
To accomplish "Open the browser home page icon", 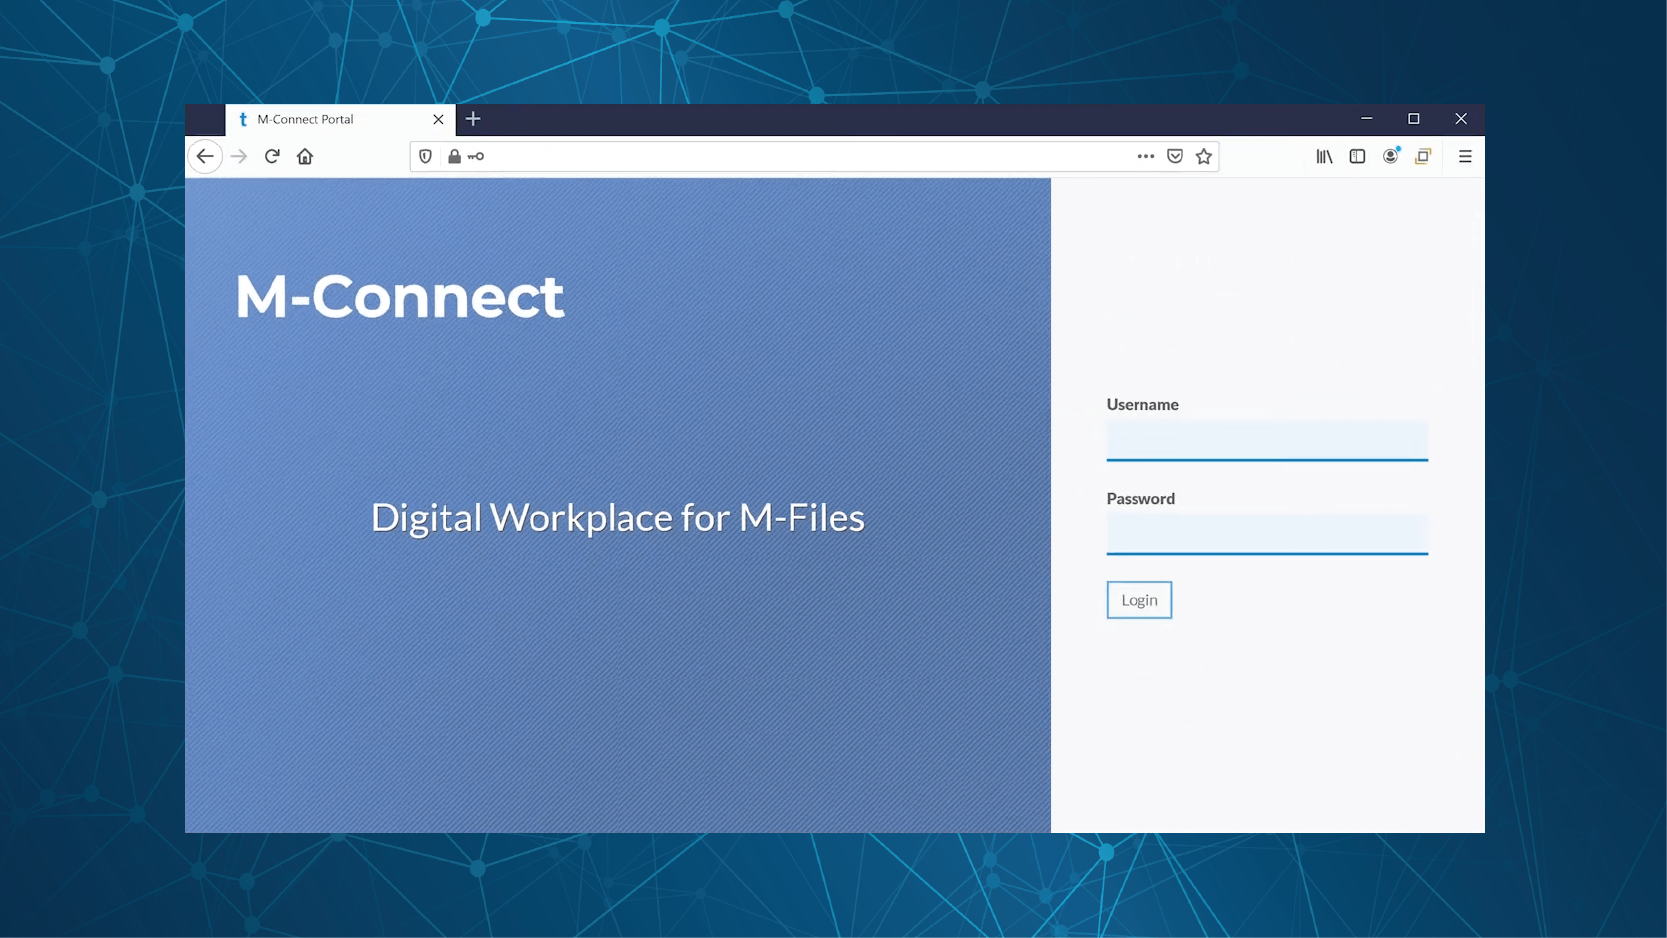I will pos(305,156).
